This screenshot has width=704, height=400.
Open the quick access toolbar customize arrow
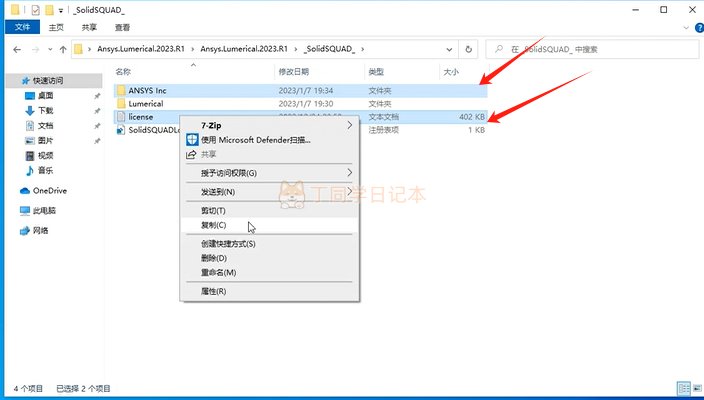61,10
